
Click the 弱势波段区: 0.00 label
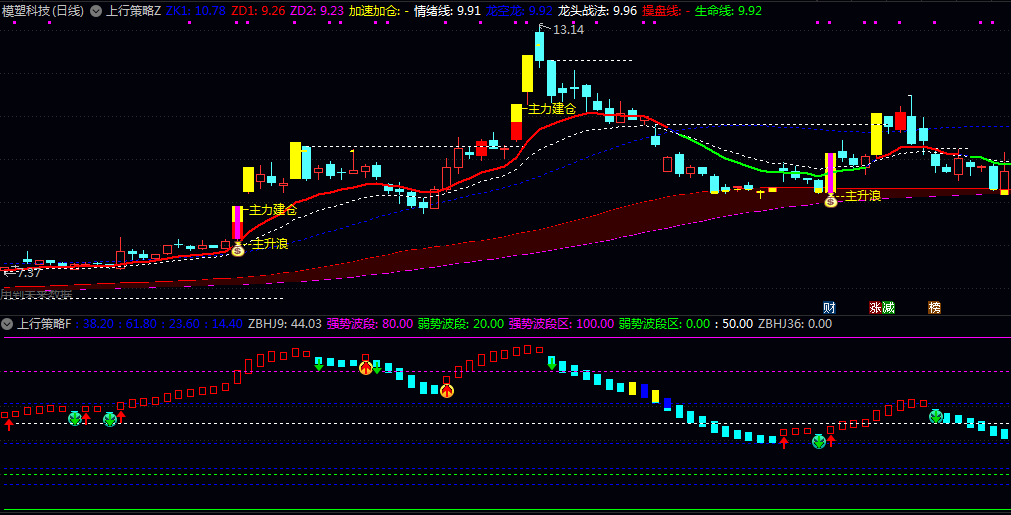coord(664,324)
